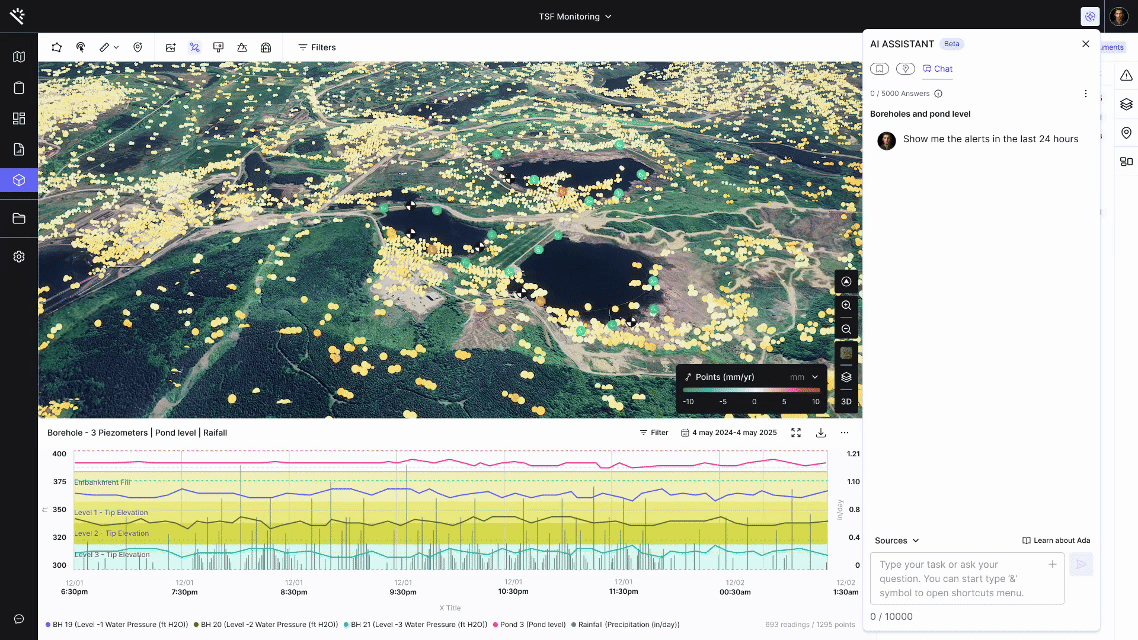Viewport: 1138px width, 640px height.
Task: Click the app logo at top left
Action: pos(17,16)
